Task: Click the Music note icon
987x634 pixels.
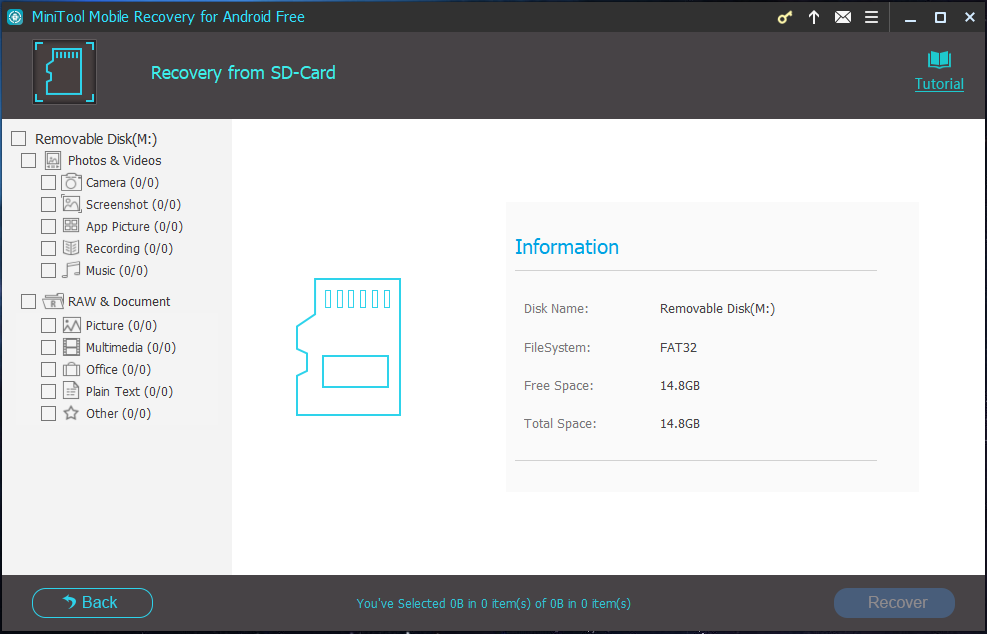Action: [x=71, y=270]
